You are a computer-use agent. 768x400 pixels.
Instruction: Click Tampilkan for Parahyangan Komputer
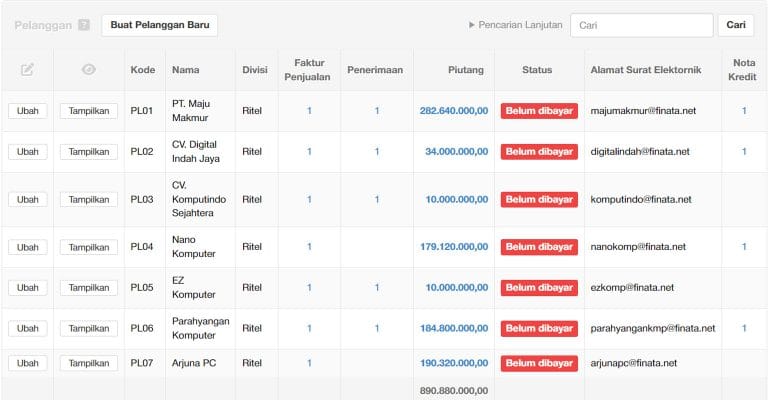[89, 328]
